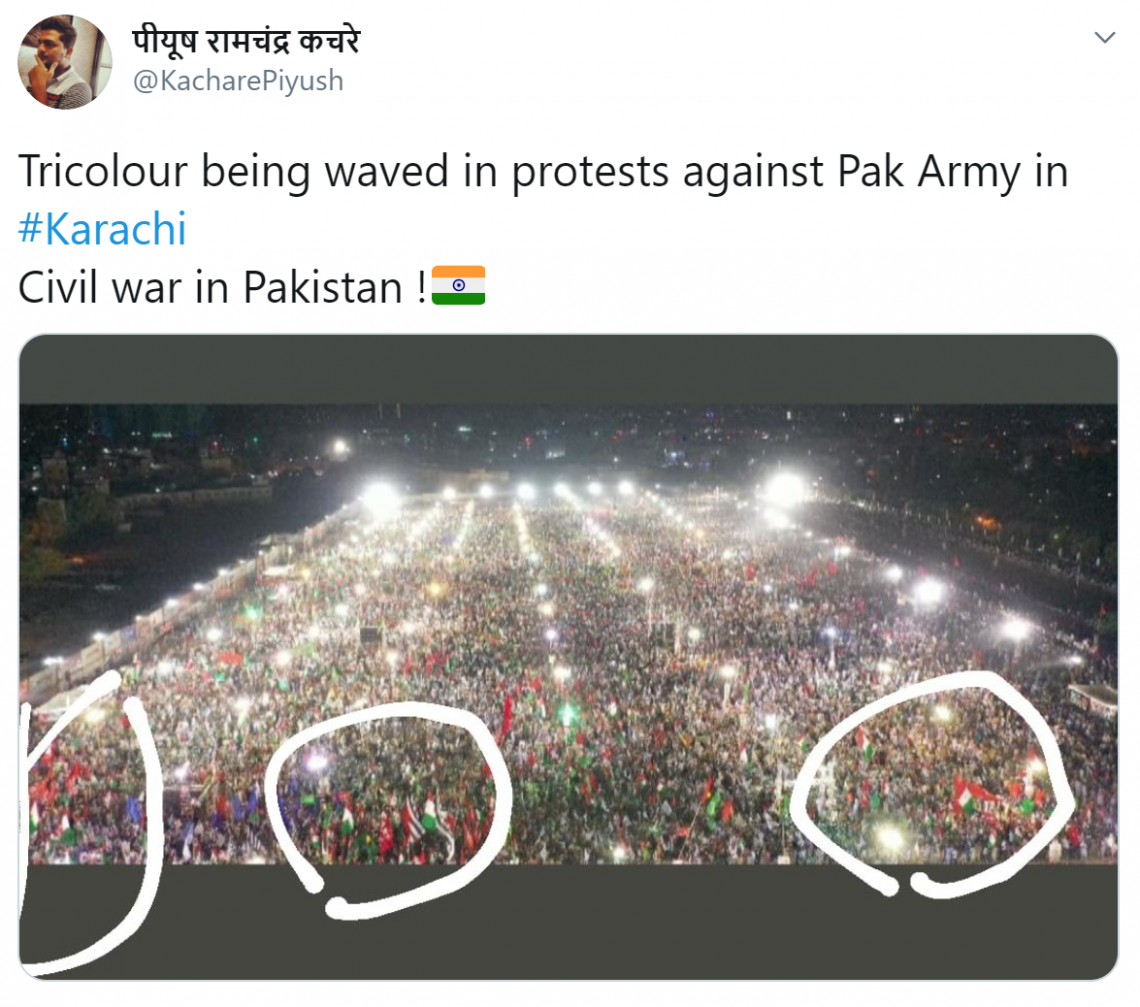Click the right white-circled flags area
The width and height of the screenshot is (1140, 1007).
pyautogui.click(x=931, y=784)
